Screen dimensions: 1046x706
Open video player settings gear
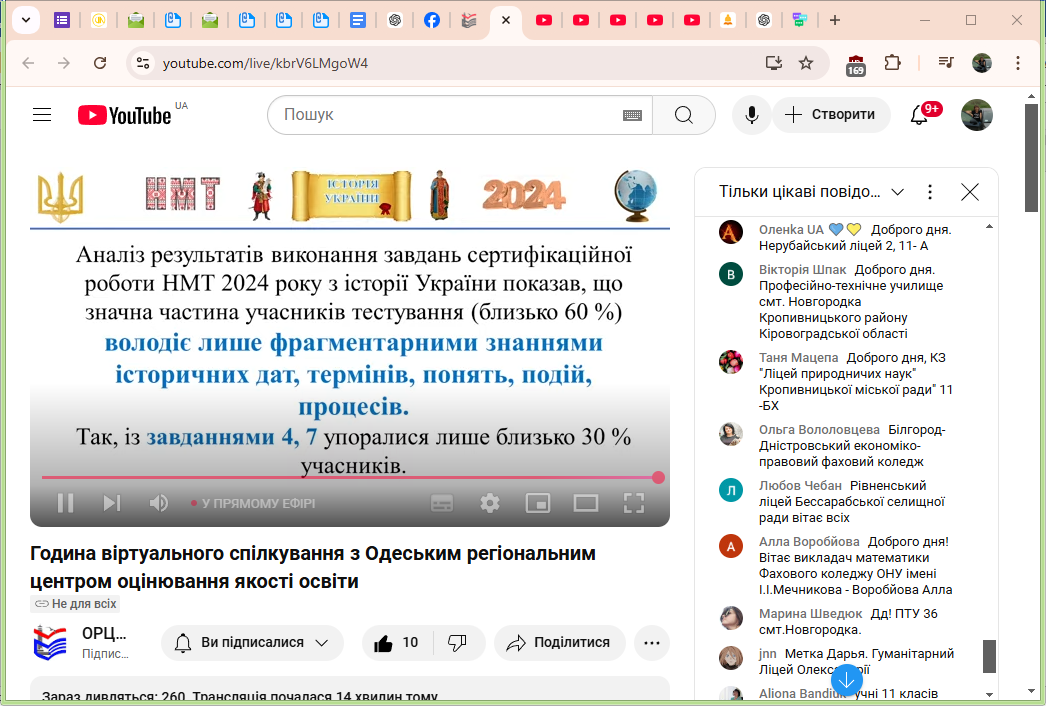pyautogui.click(x=490, y=503)
